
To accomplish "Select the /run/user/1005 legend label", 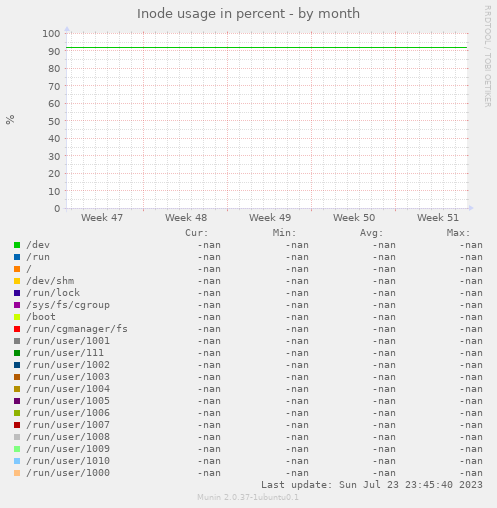I will pyautogui.click(x=68, y=401).
